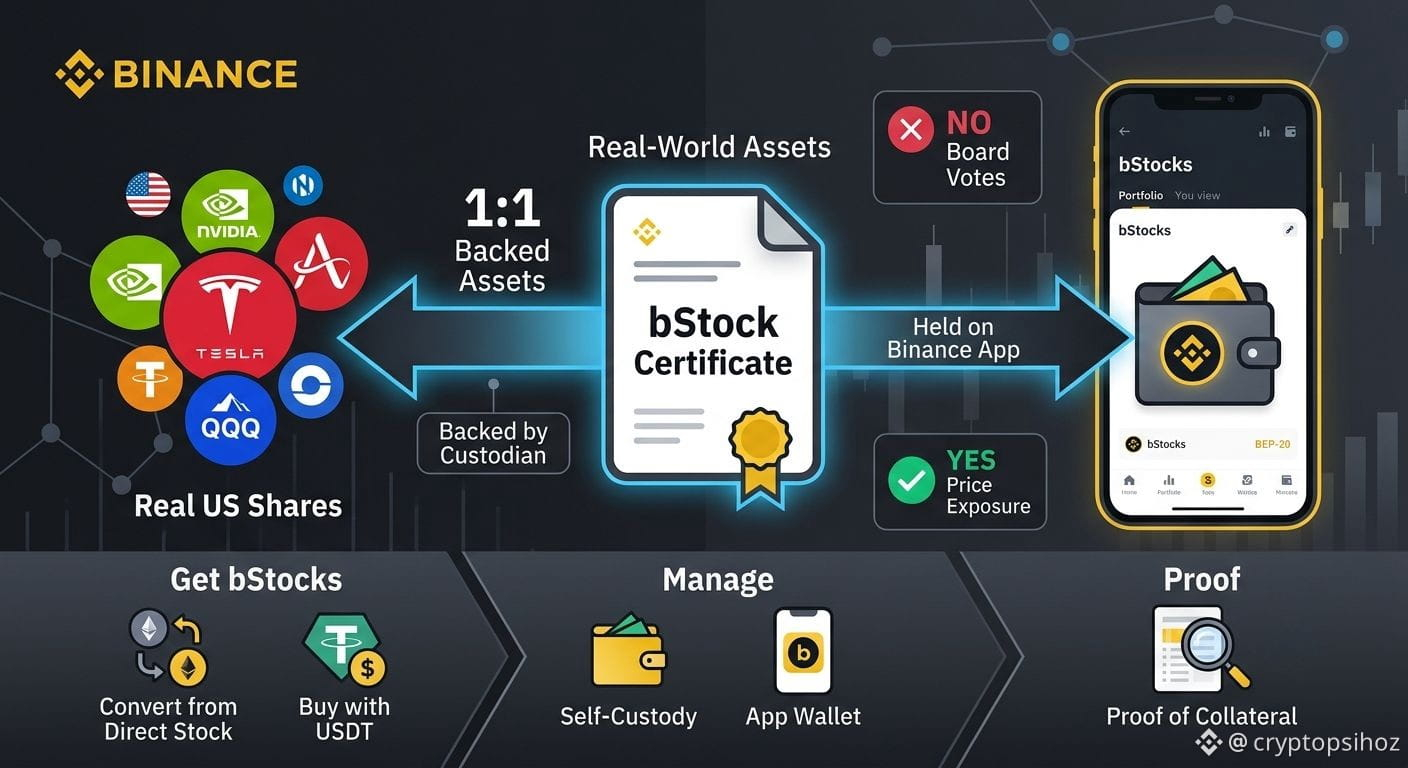Select the US flag icon

(x=148, y=195)
